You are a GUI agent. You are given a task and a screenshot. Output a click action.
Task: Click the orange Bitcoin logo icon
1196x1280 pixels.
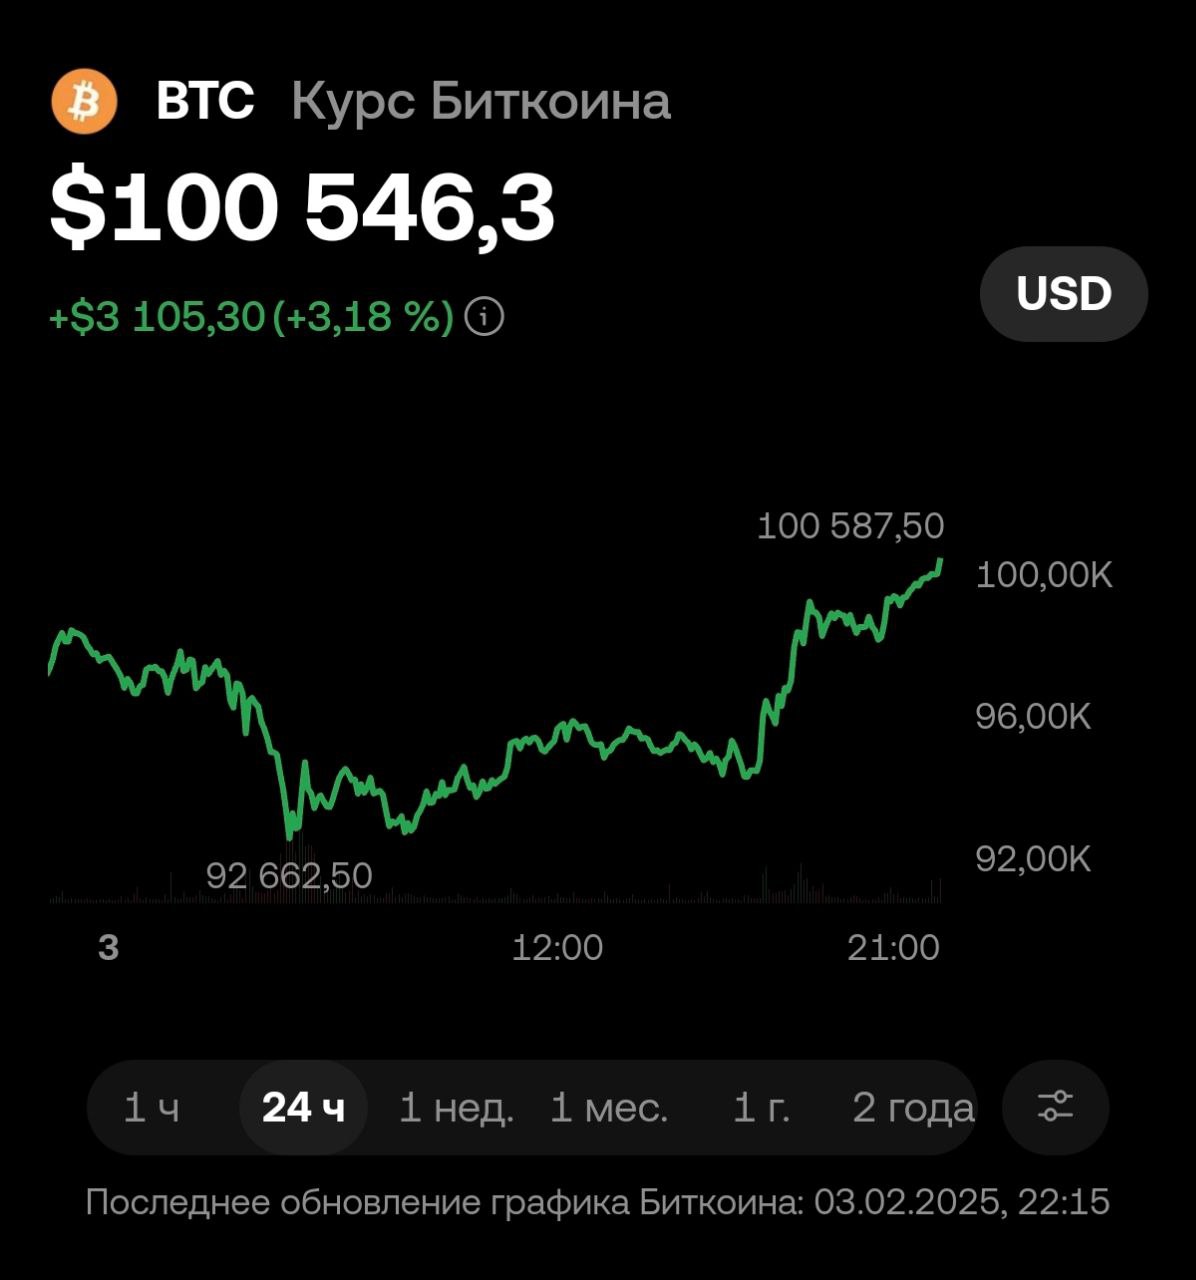[85, 101]
